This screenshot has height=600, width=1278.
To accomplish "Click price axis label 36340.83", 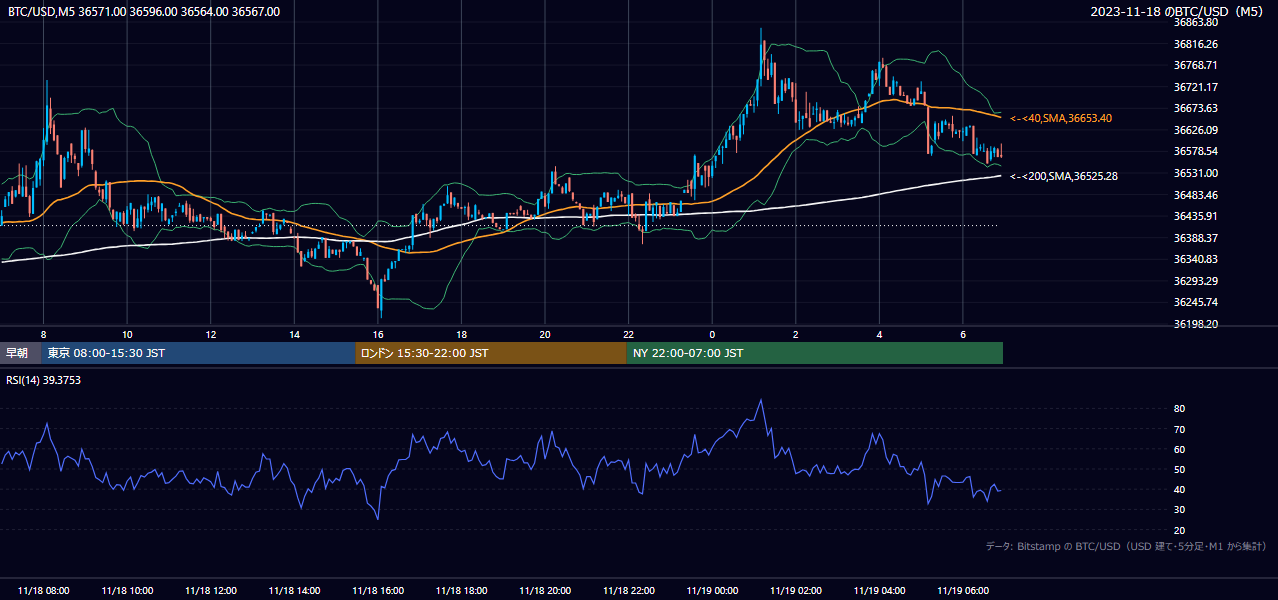I will (x=1196, y=259).
